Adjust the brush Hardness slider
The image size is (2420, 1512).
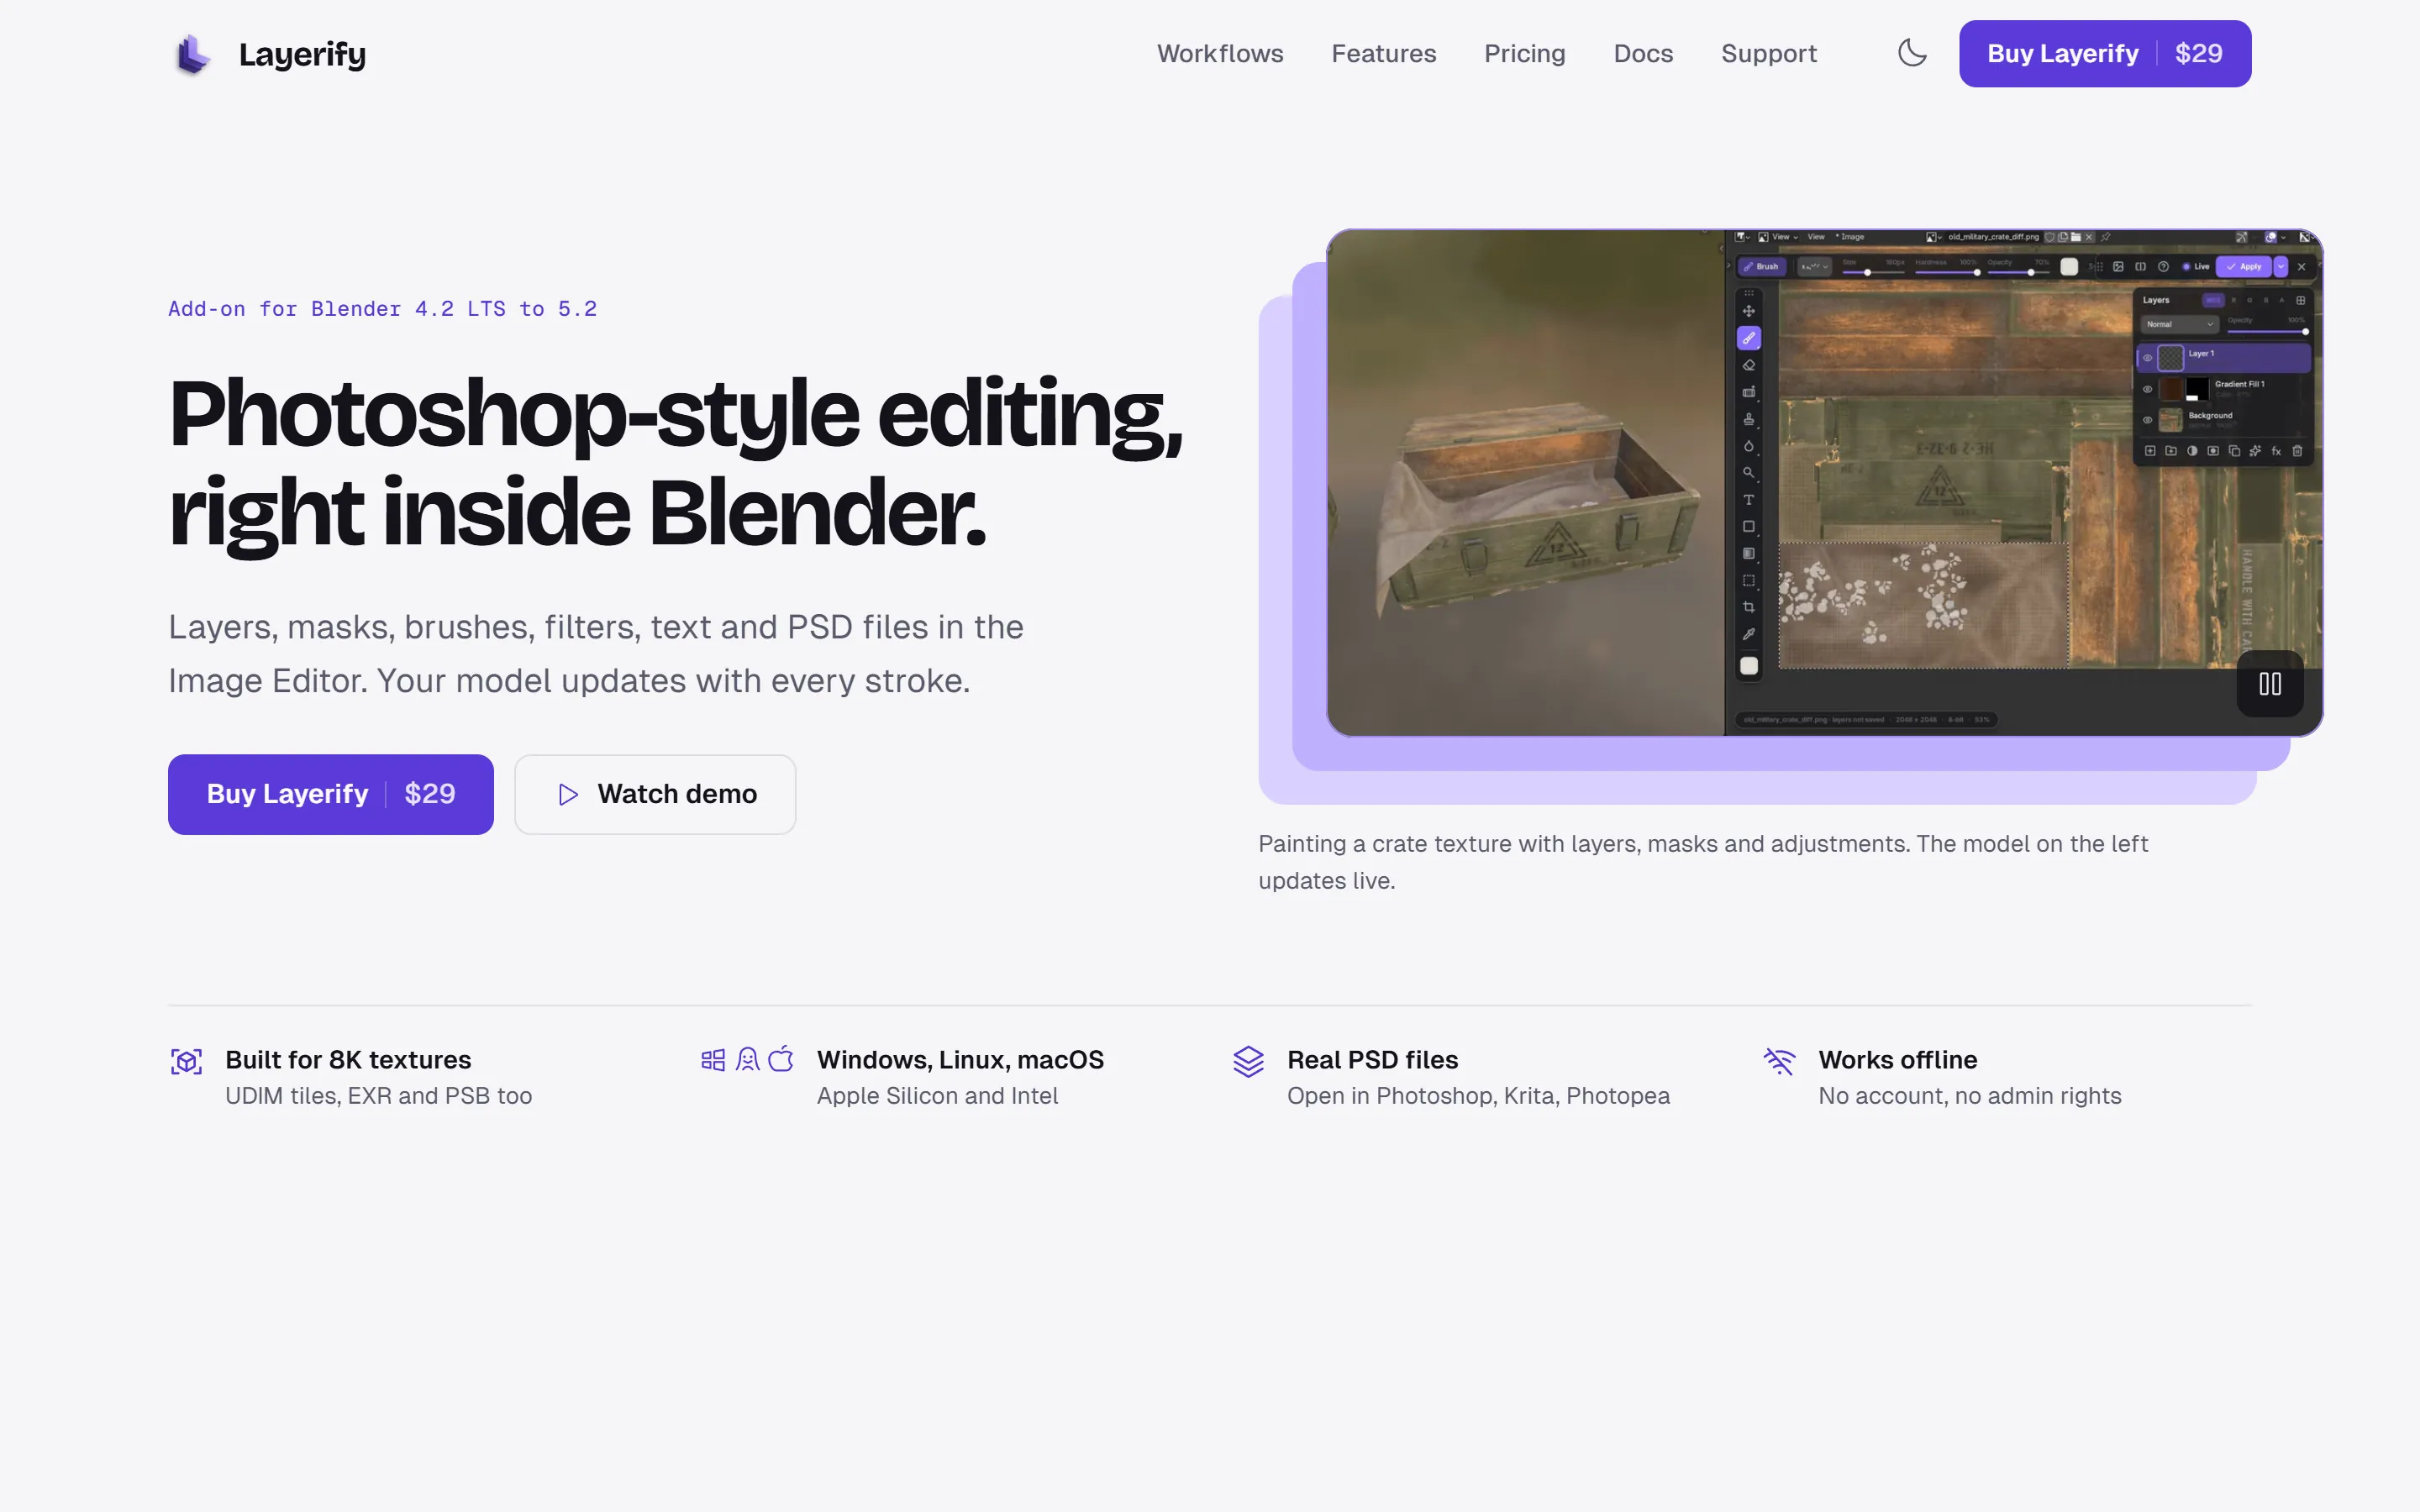[1947, 272]
